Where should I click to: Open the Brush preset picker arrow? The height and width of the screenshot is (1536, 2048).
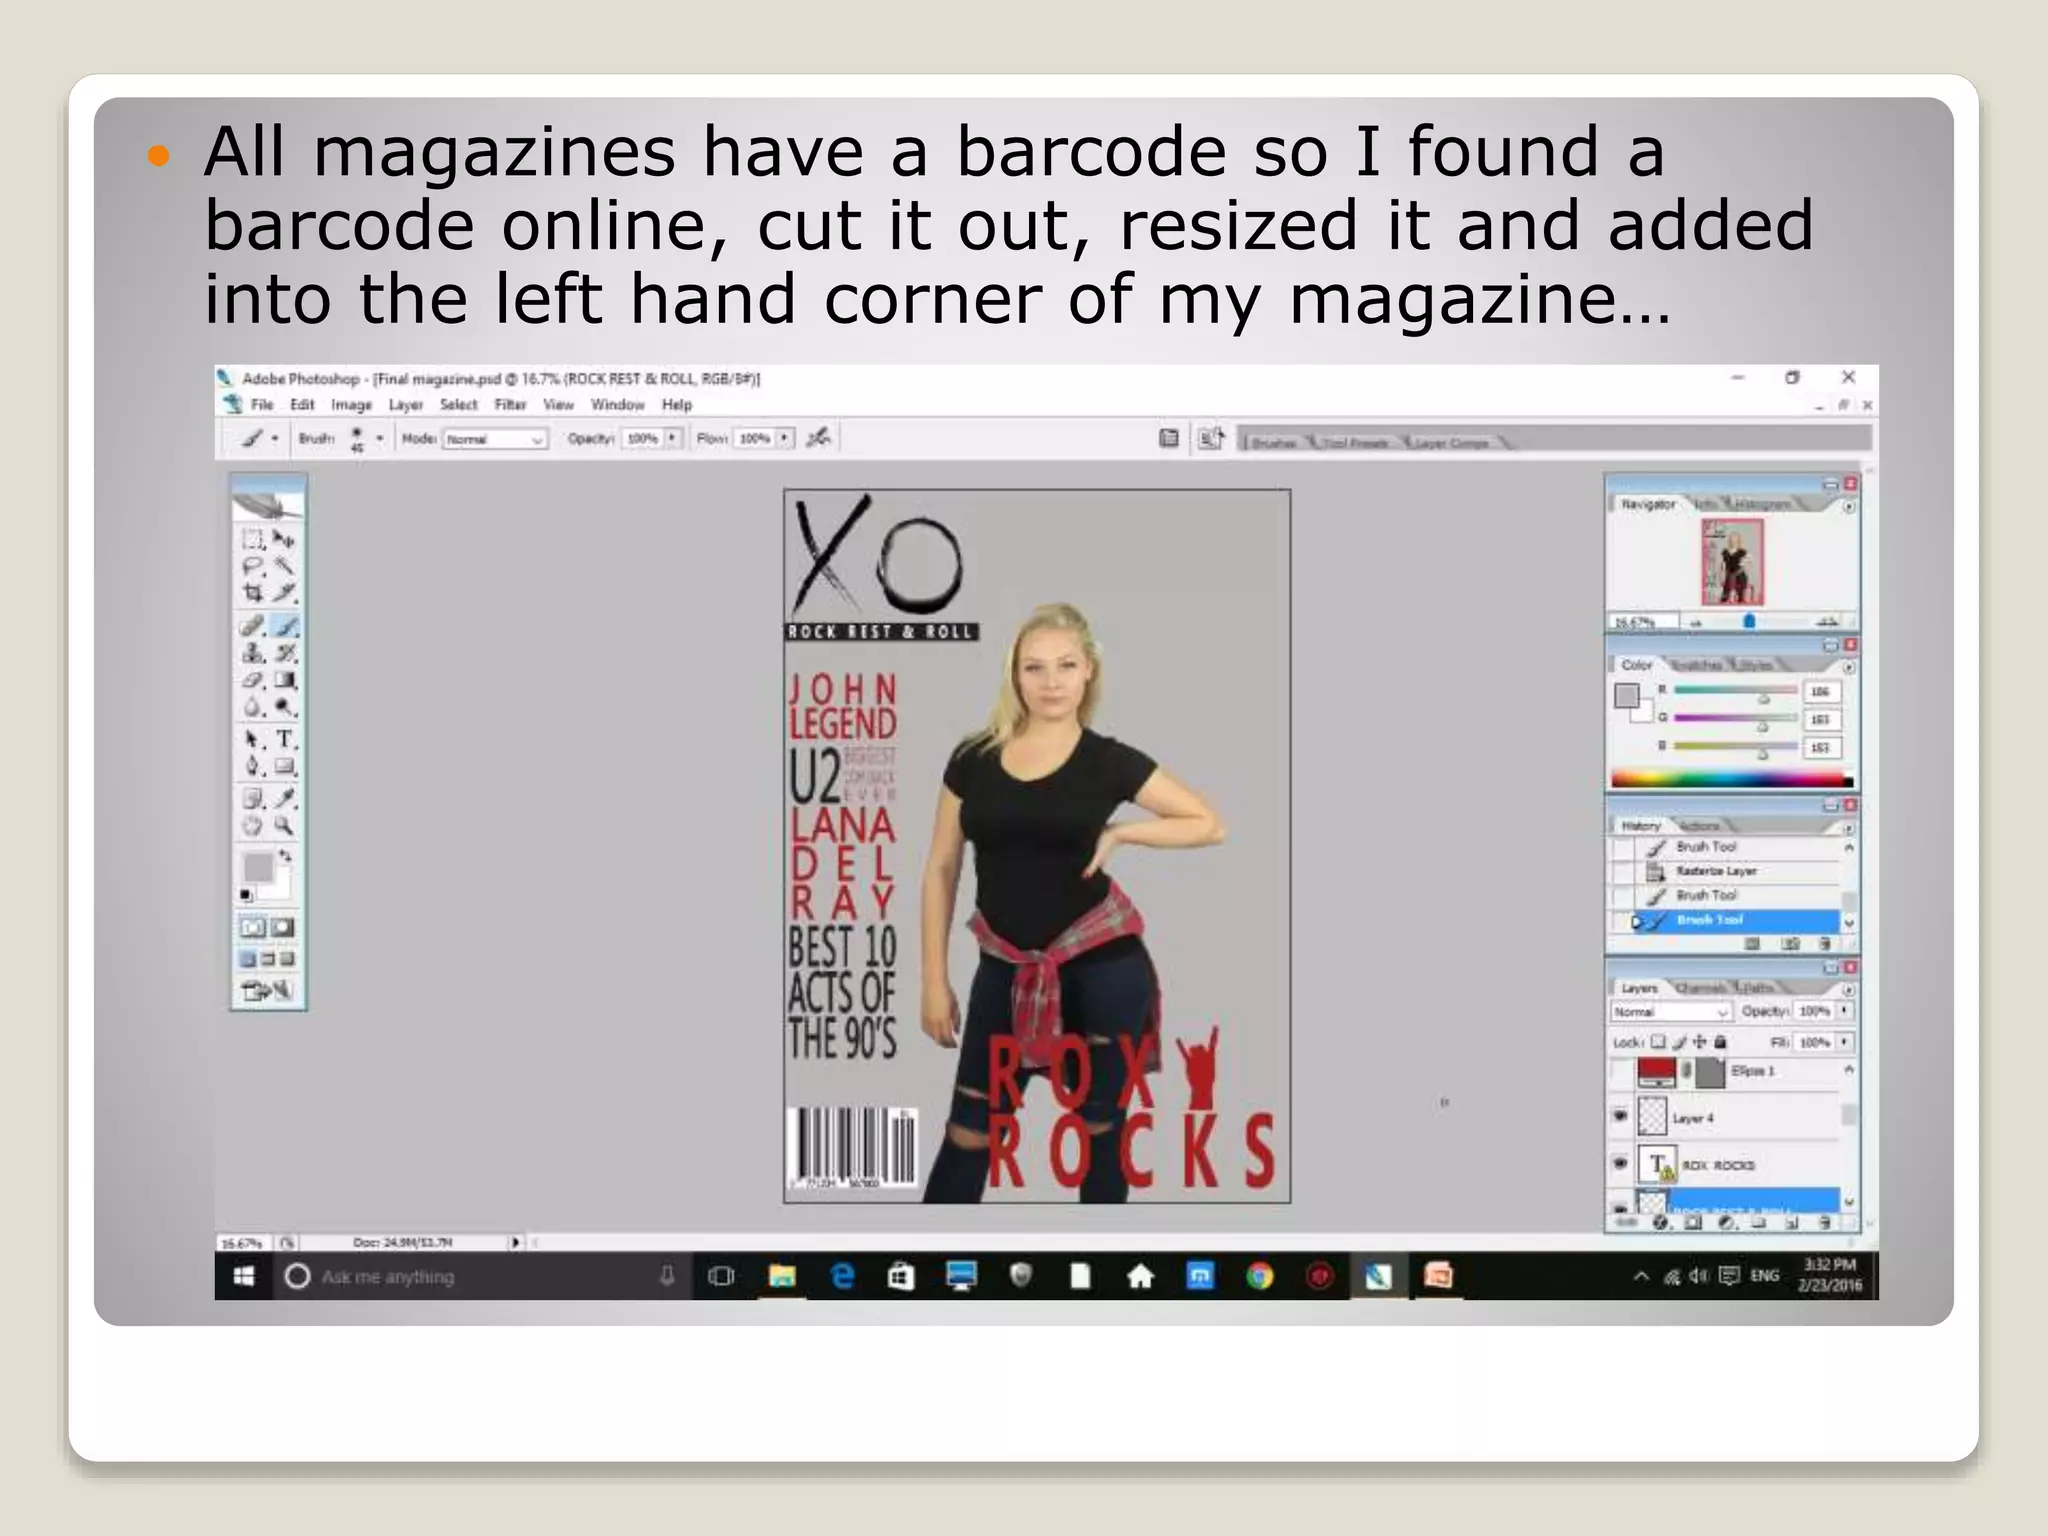[x=379, y=438]
